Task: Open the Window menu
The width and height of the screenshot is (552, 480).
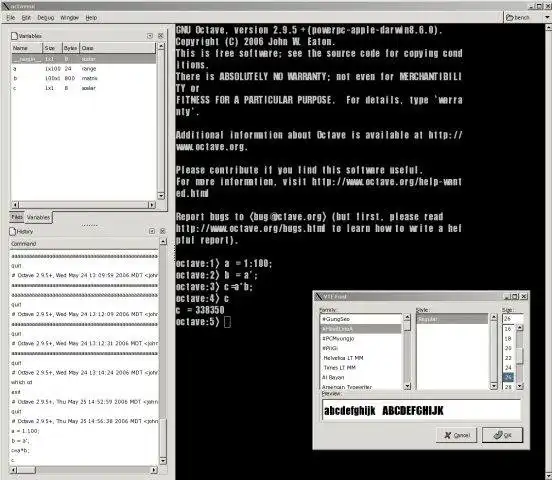Action: (69, 18)
